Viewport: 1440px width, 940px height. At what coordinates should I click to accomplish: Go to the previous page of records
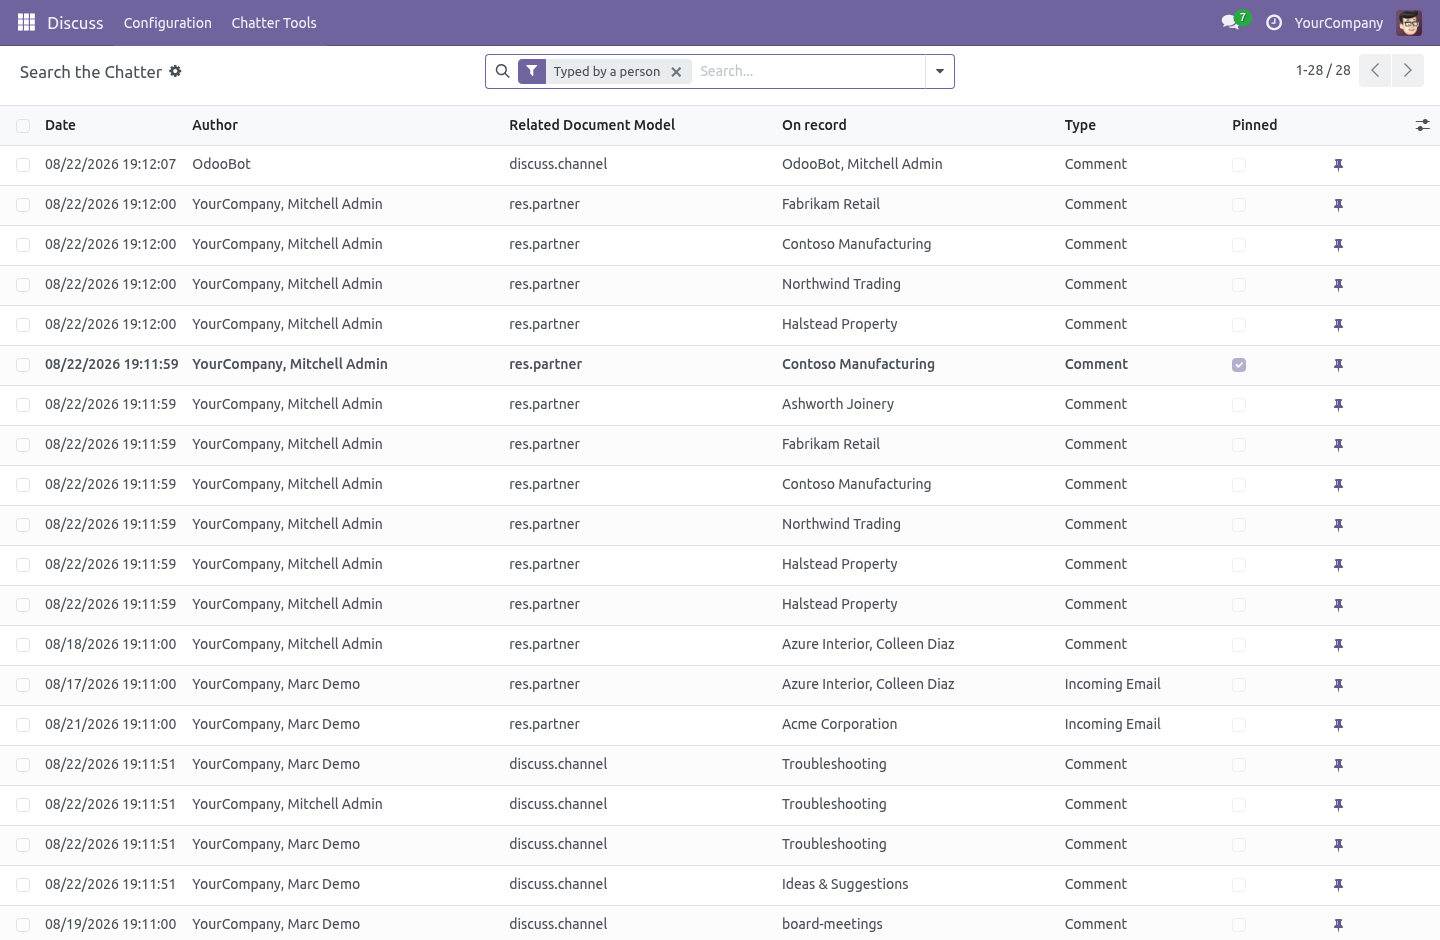1375,70
